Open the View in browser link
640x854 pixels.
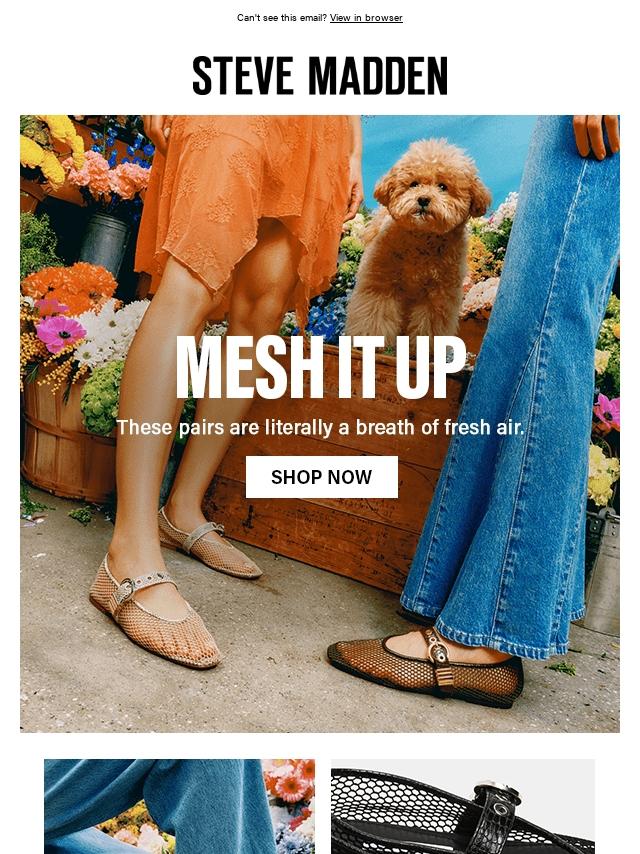[x=366, y=17]
